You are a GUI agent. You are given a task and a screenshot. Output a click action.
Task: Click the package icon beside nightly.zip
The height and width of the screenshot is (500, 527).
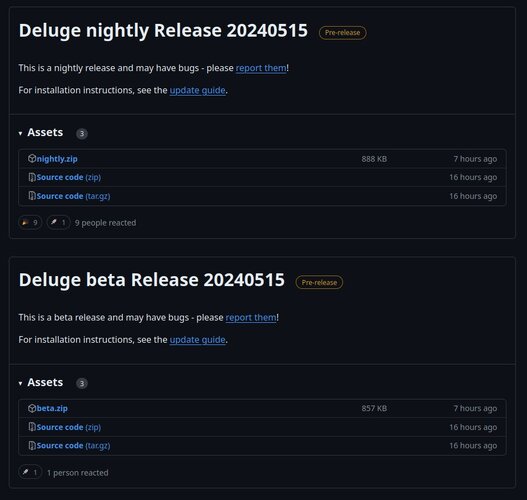coord(32,158)
